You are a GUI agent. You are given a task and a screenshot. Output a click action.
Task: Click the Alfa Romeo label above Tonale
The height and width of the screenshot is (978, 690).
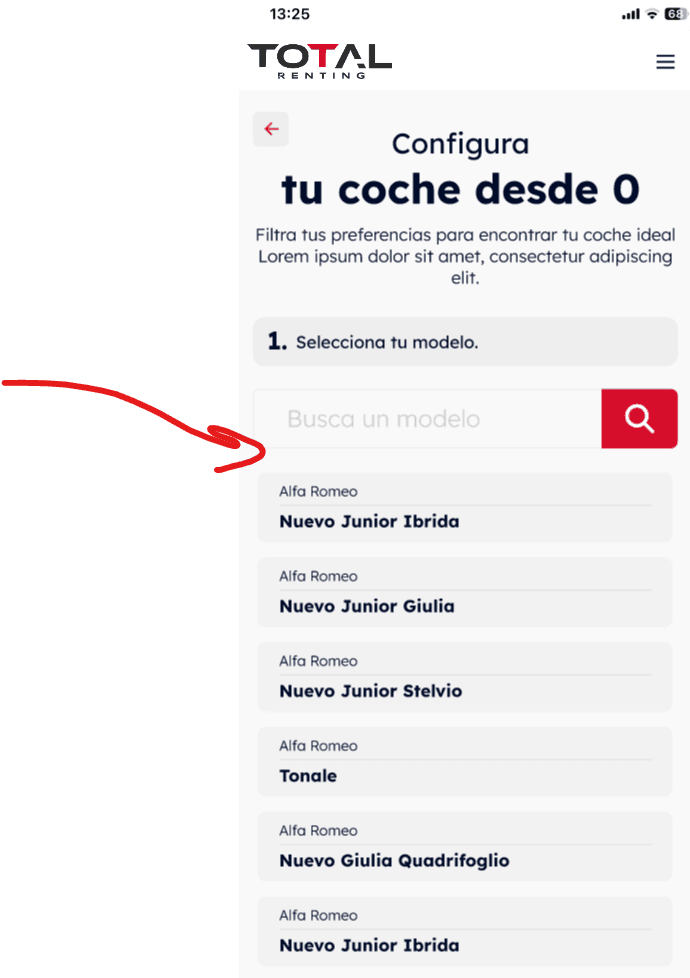(318, 746)
